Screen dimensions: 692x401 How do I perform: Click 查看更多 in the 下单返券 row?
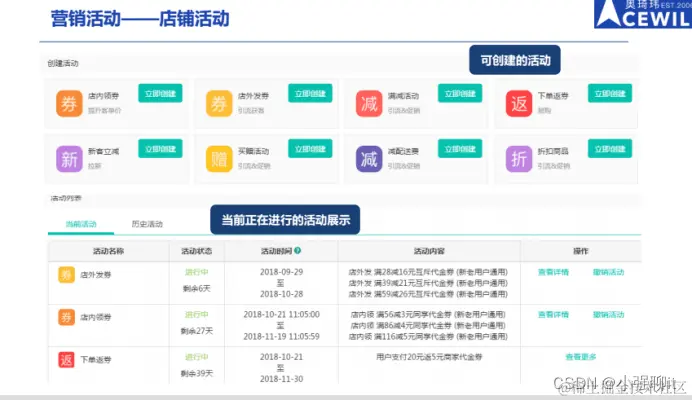[581, 357]
